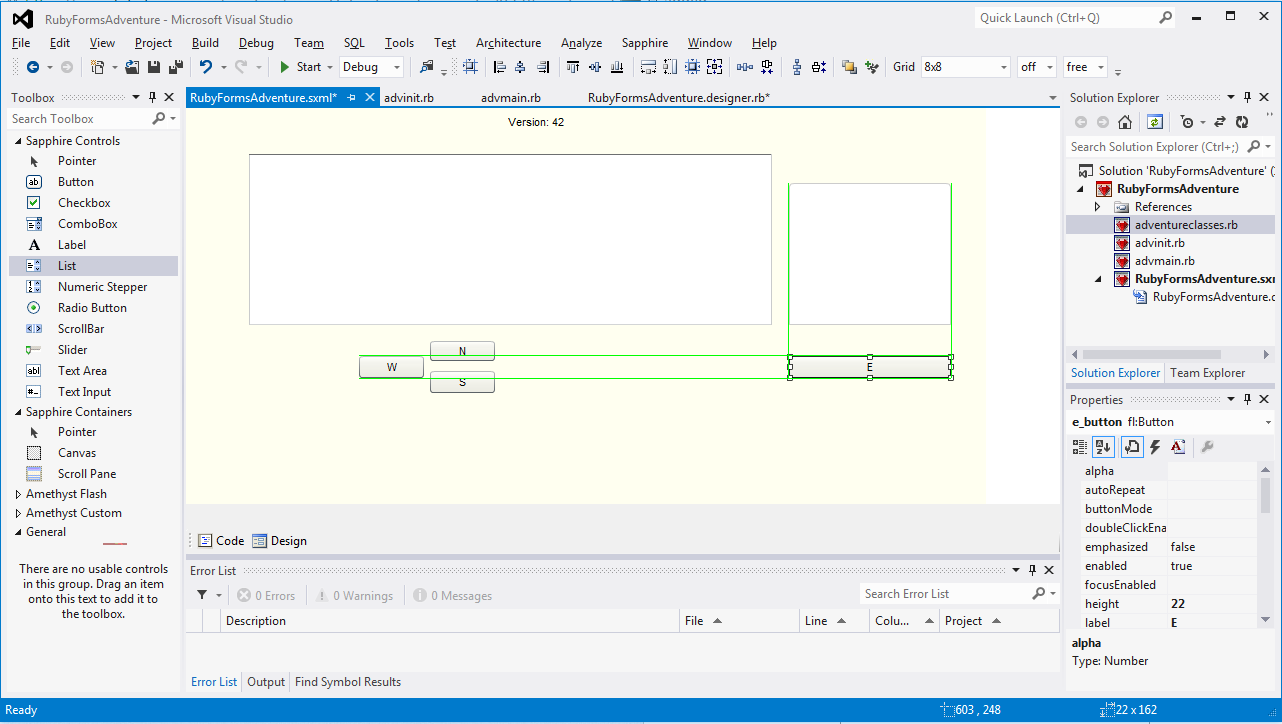This screenshot has height=724, width=1282.
Task: Click the Align to Grid icon
Action: coord(470,67)
